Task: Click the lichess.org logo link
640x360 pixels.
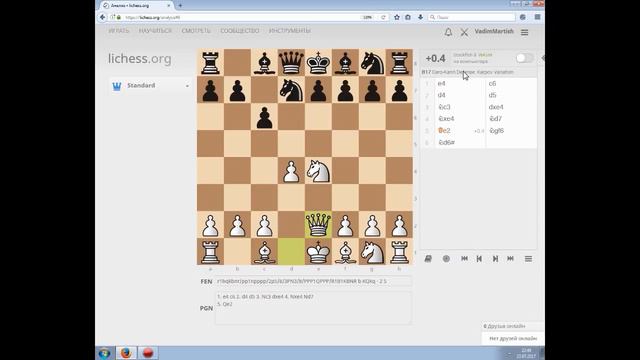Action: [x=140, y=59]
